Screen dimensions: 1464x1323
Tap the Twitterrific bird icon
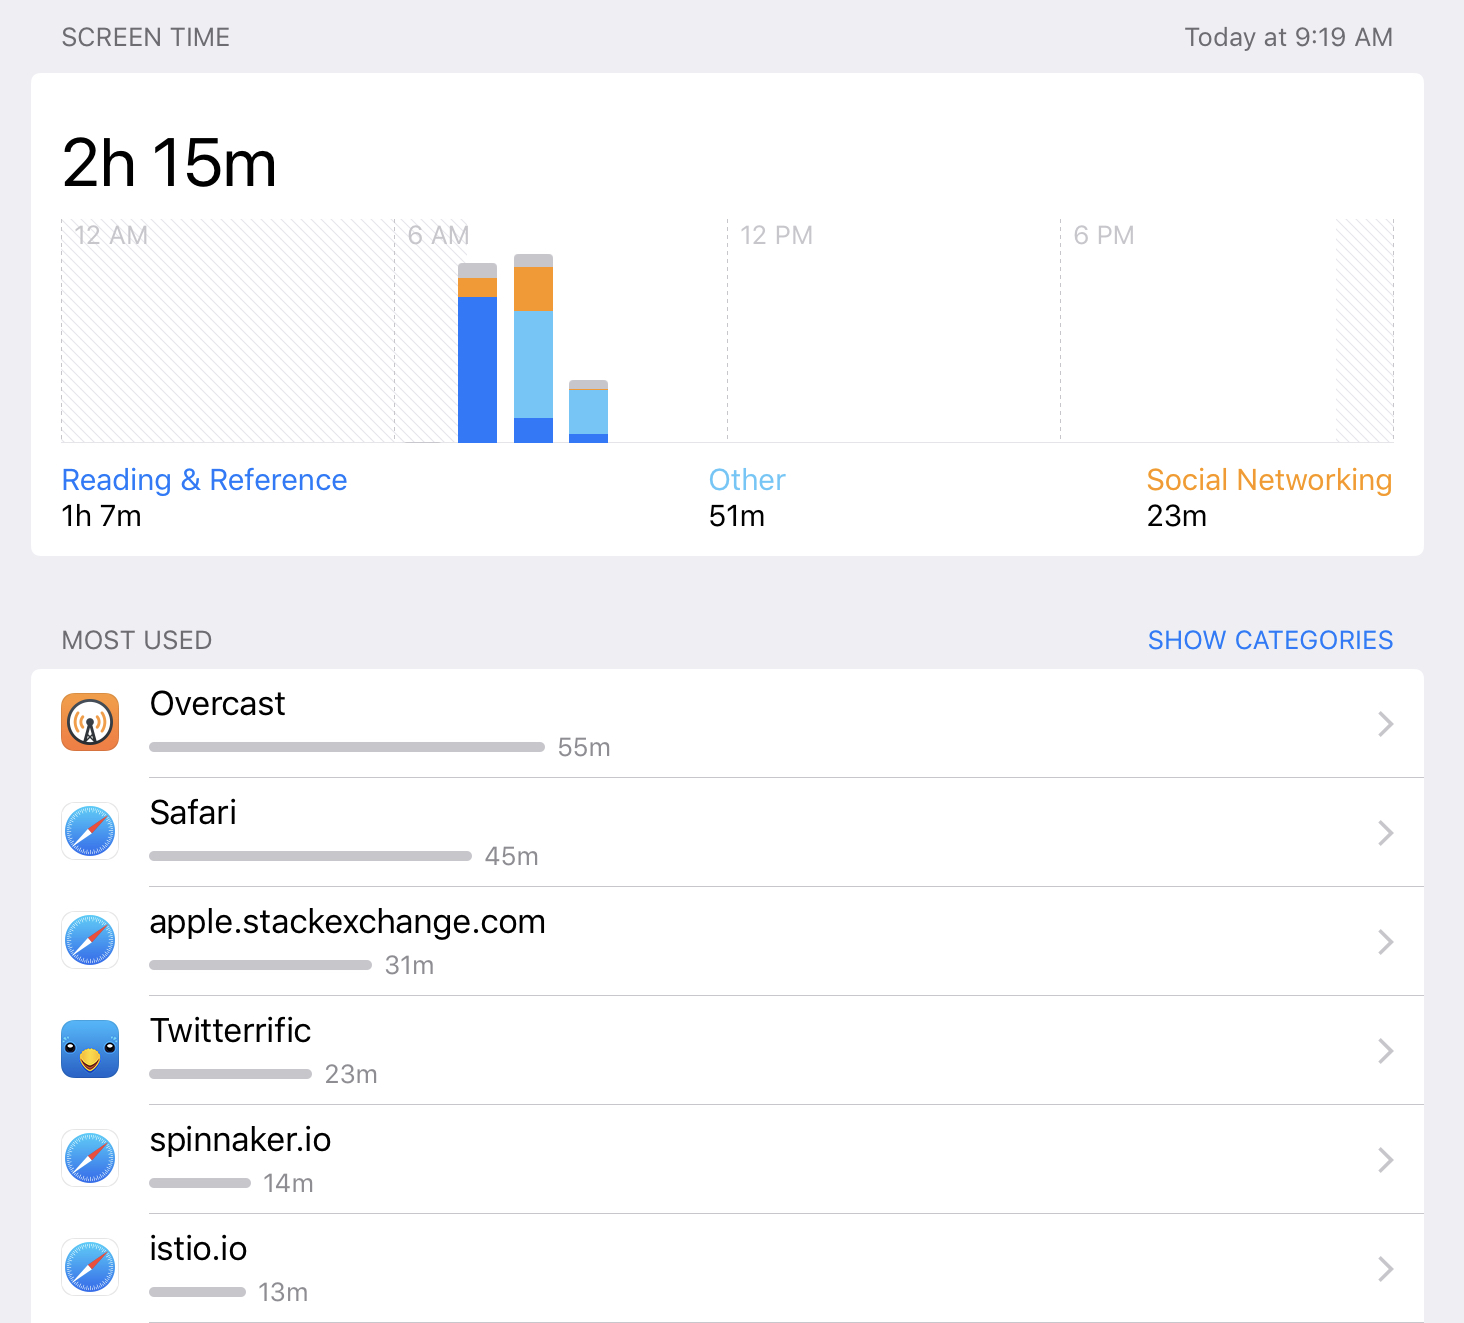point(89,1049)
